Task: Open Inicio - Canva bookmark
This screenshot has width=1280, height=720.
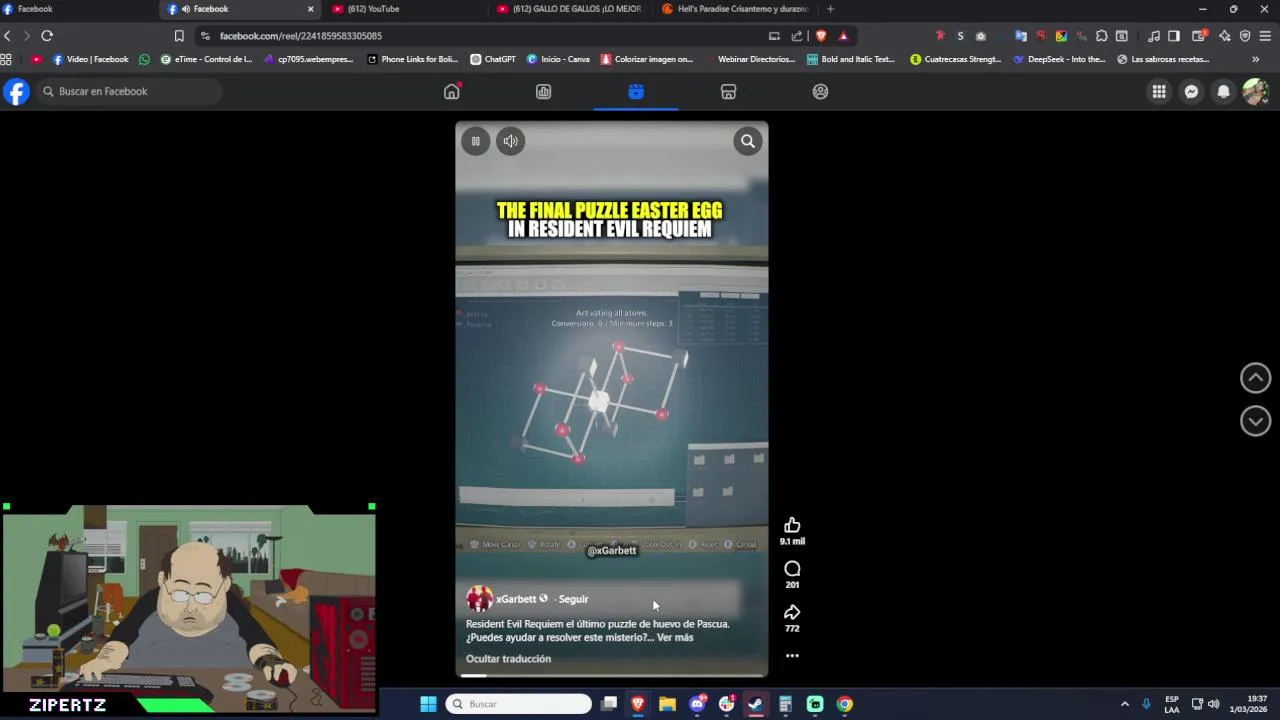Action: coord(558,59)
